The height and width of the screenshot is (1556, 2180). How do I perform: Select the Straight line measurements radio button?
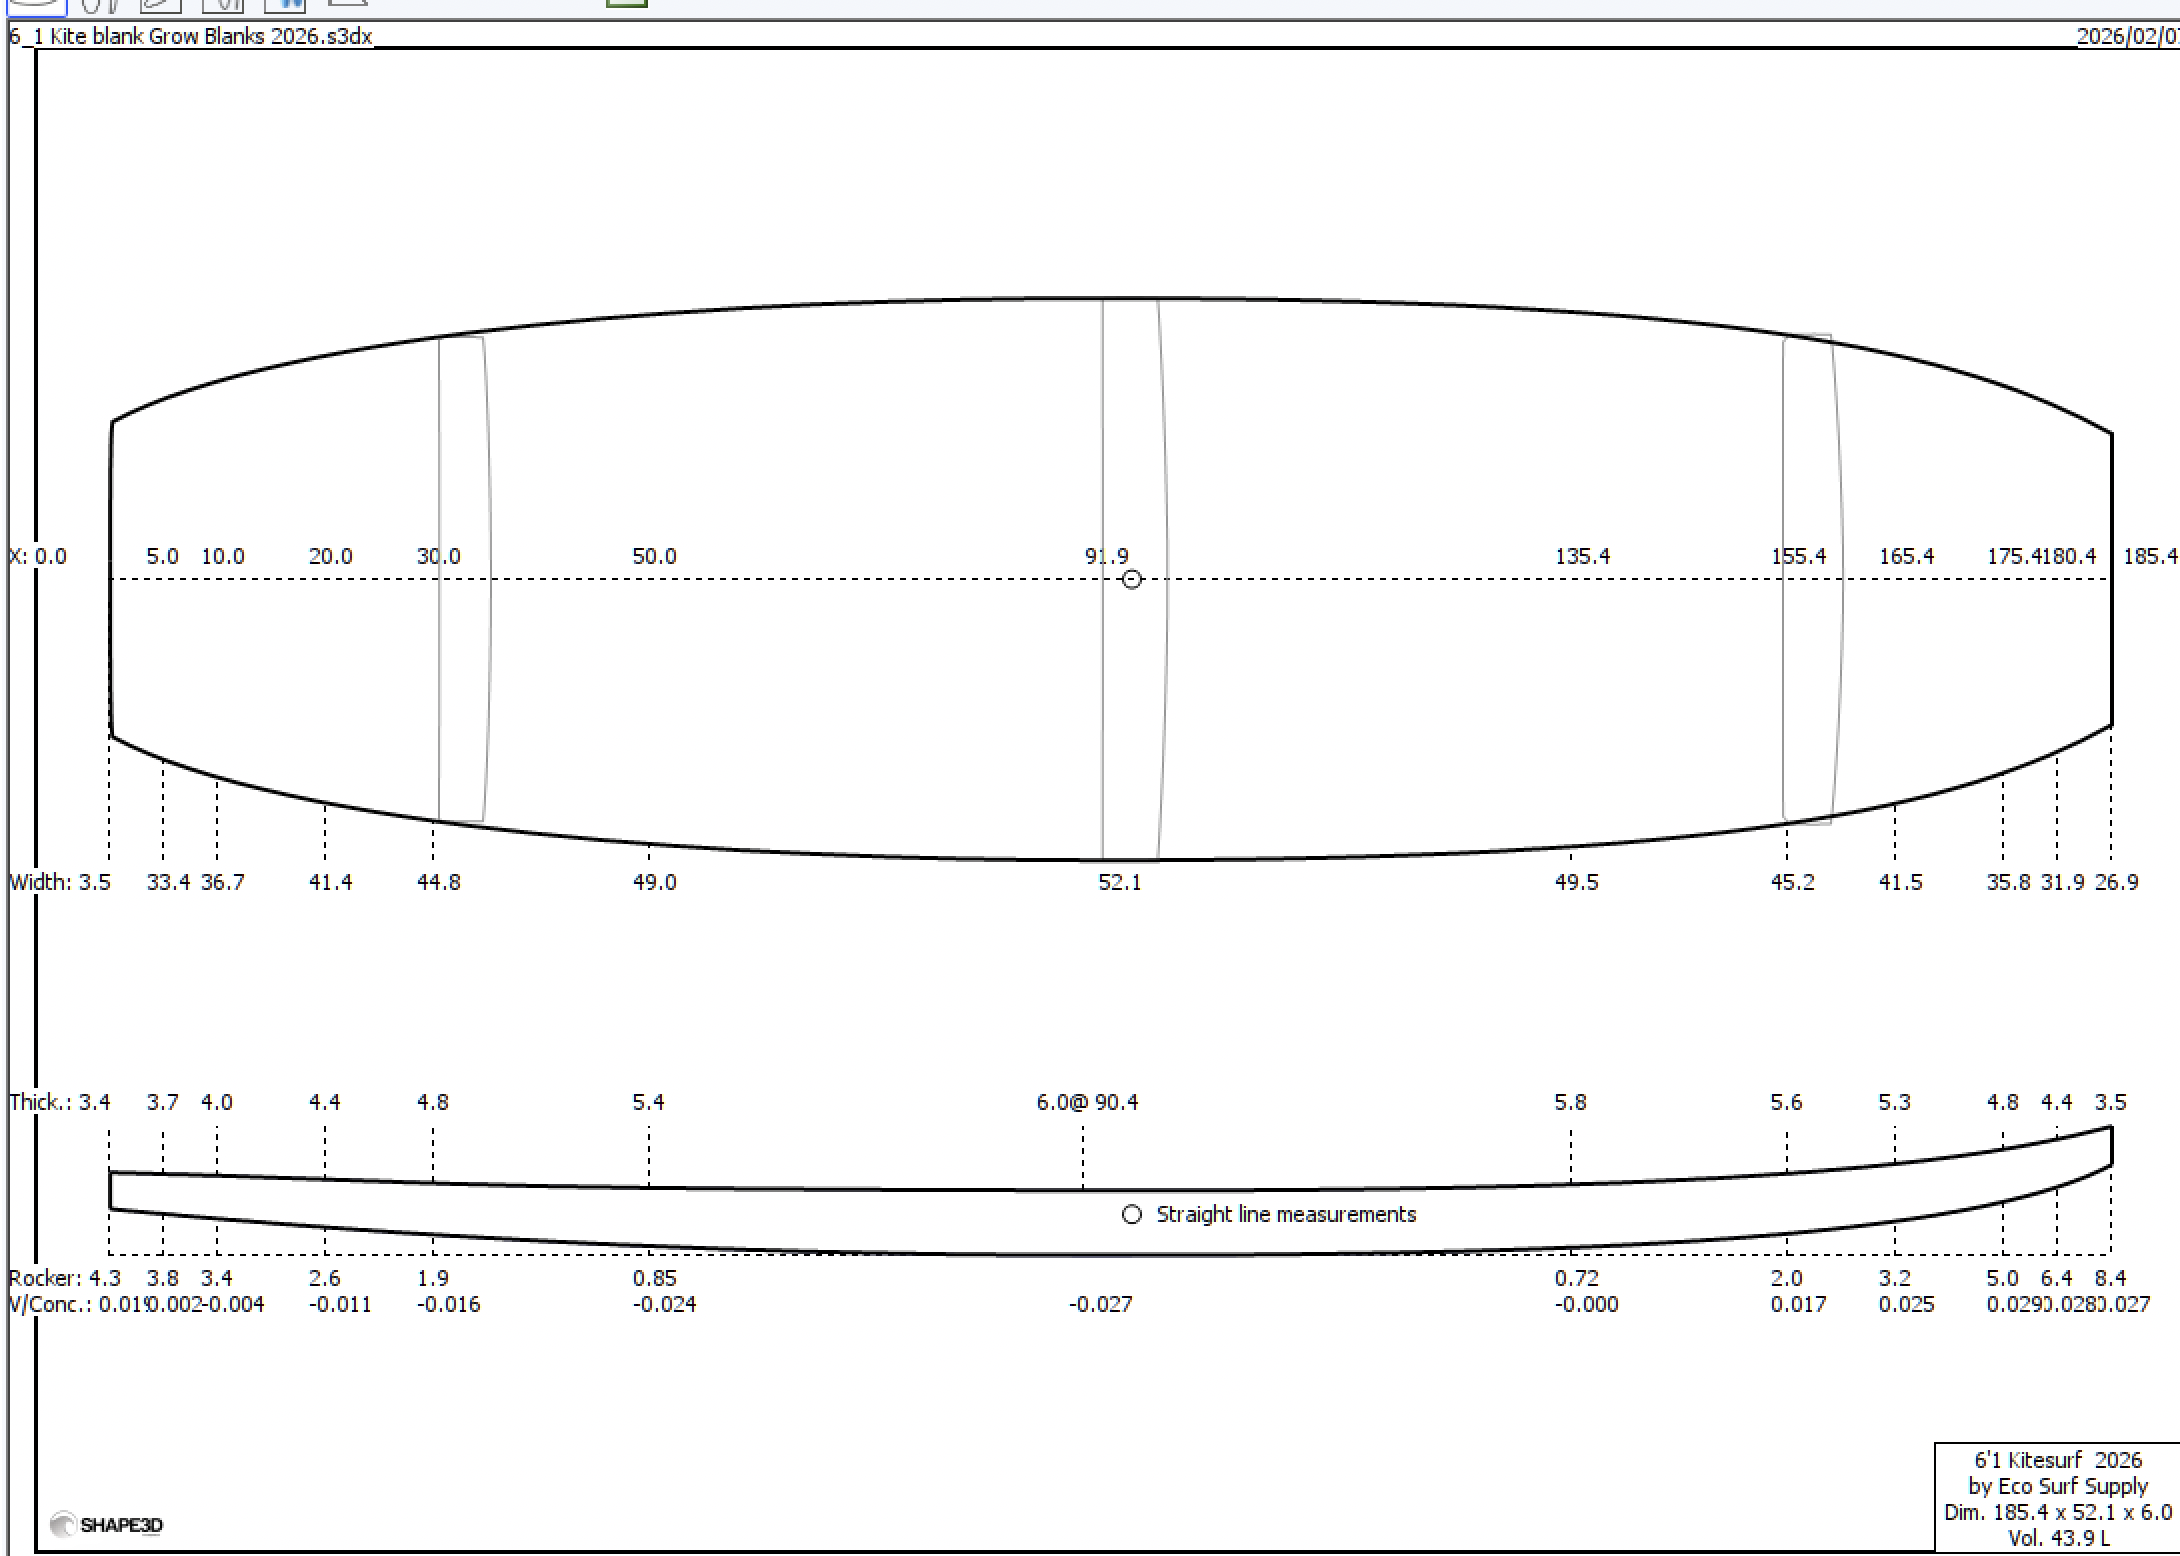1131,1214
